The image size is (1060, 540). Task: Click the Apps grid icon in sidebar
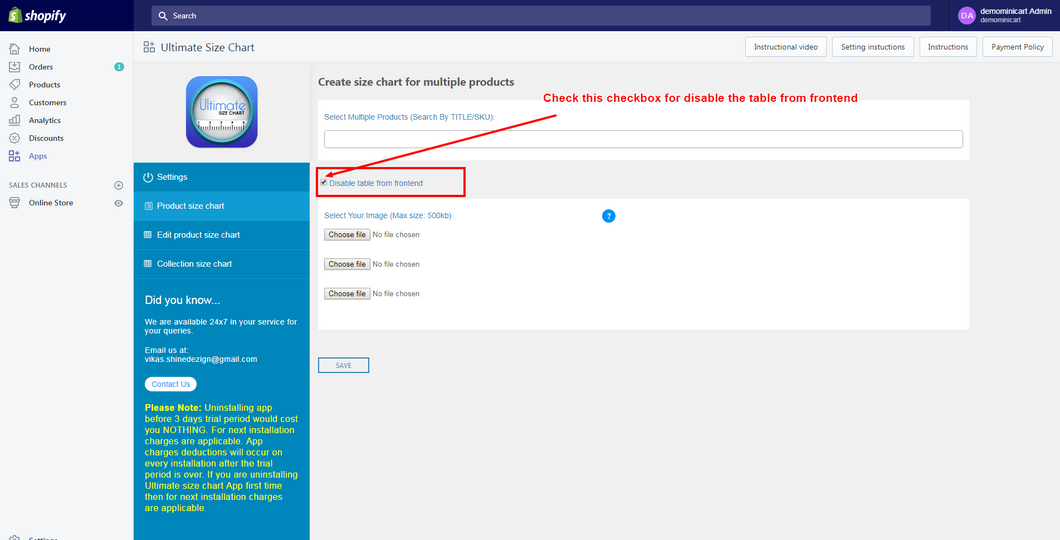(14, 155)
